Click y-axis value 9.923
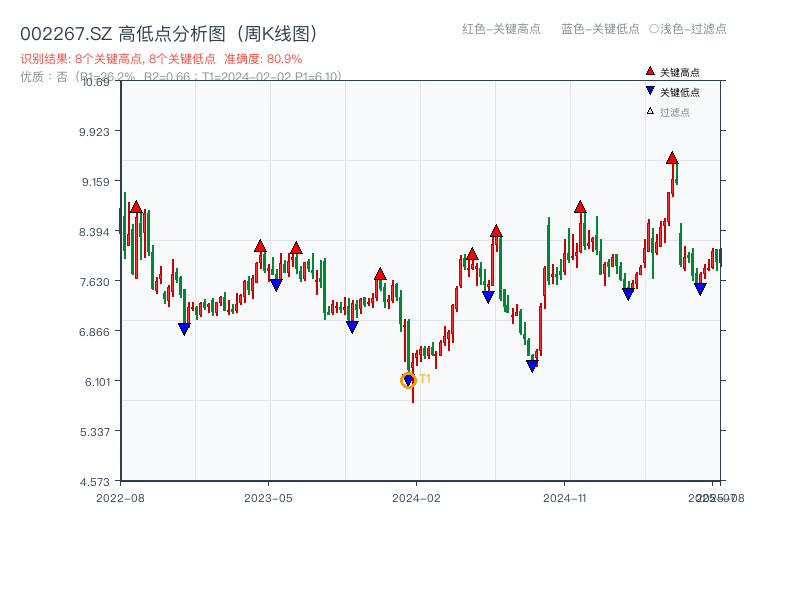Screen dimensions: 800x600 94,132
